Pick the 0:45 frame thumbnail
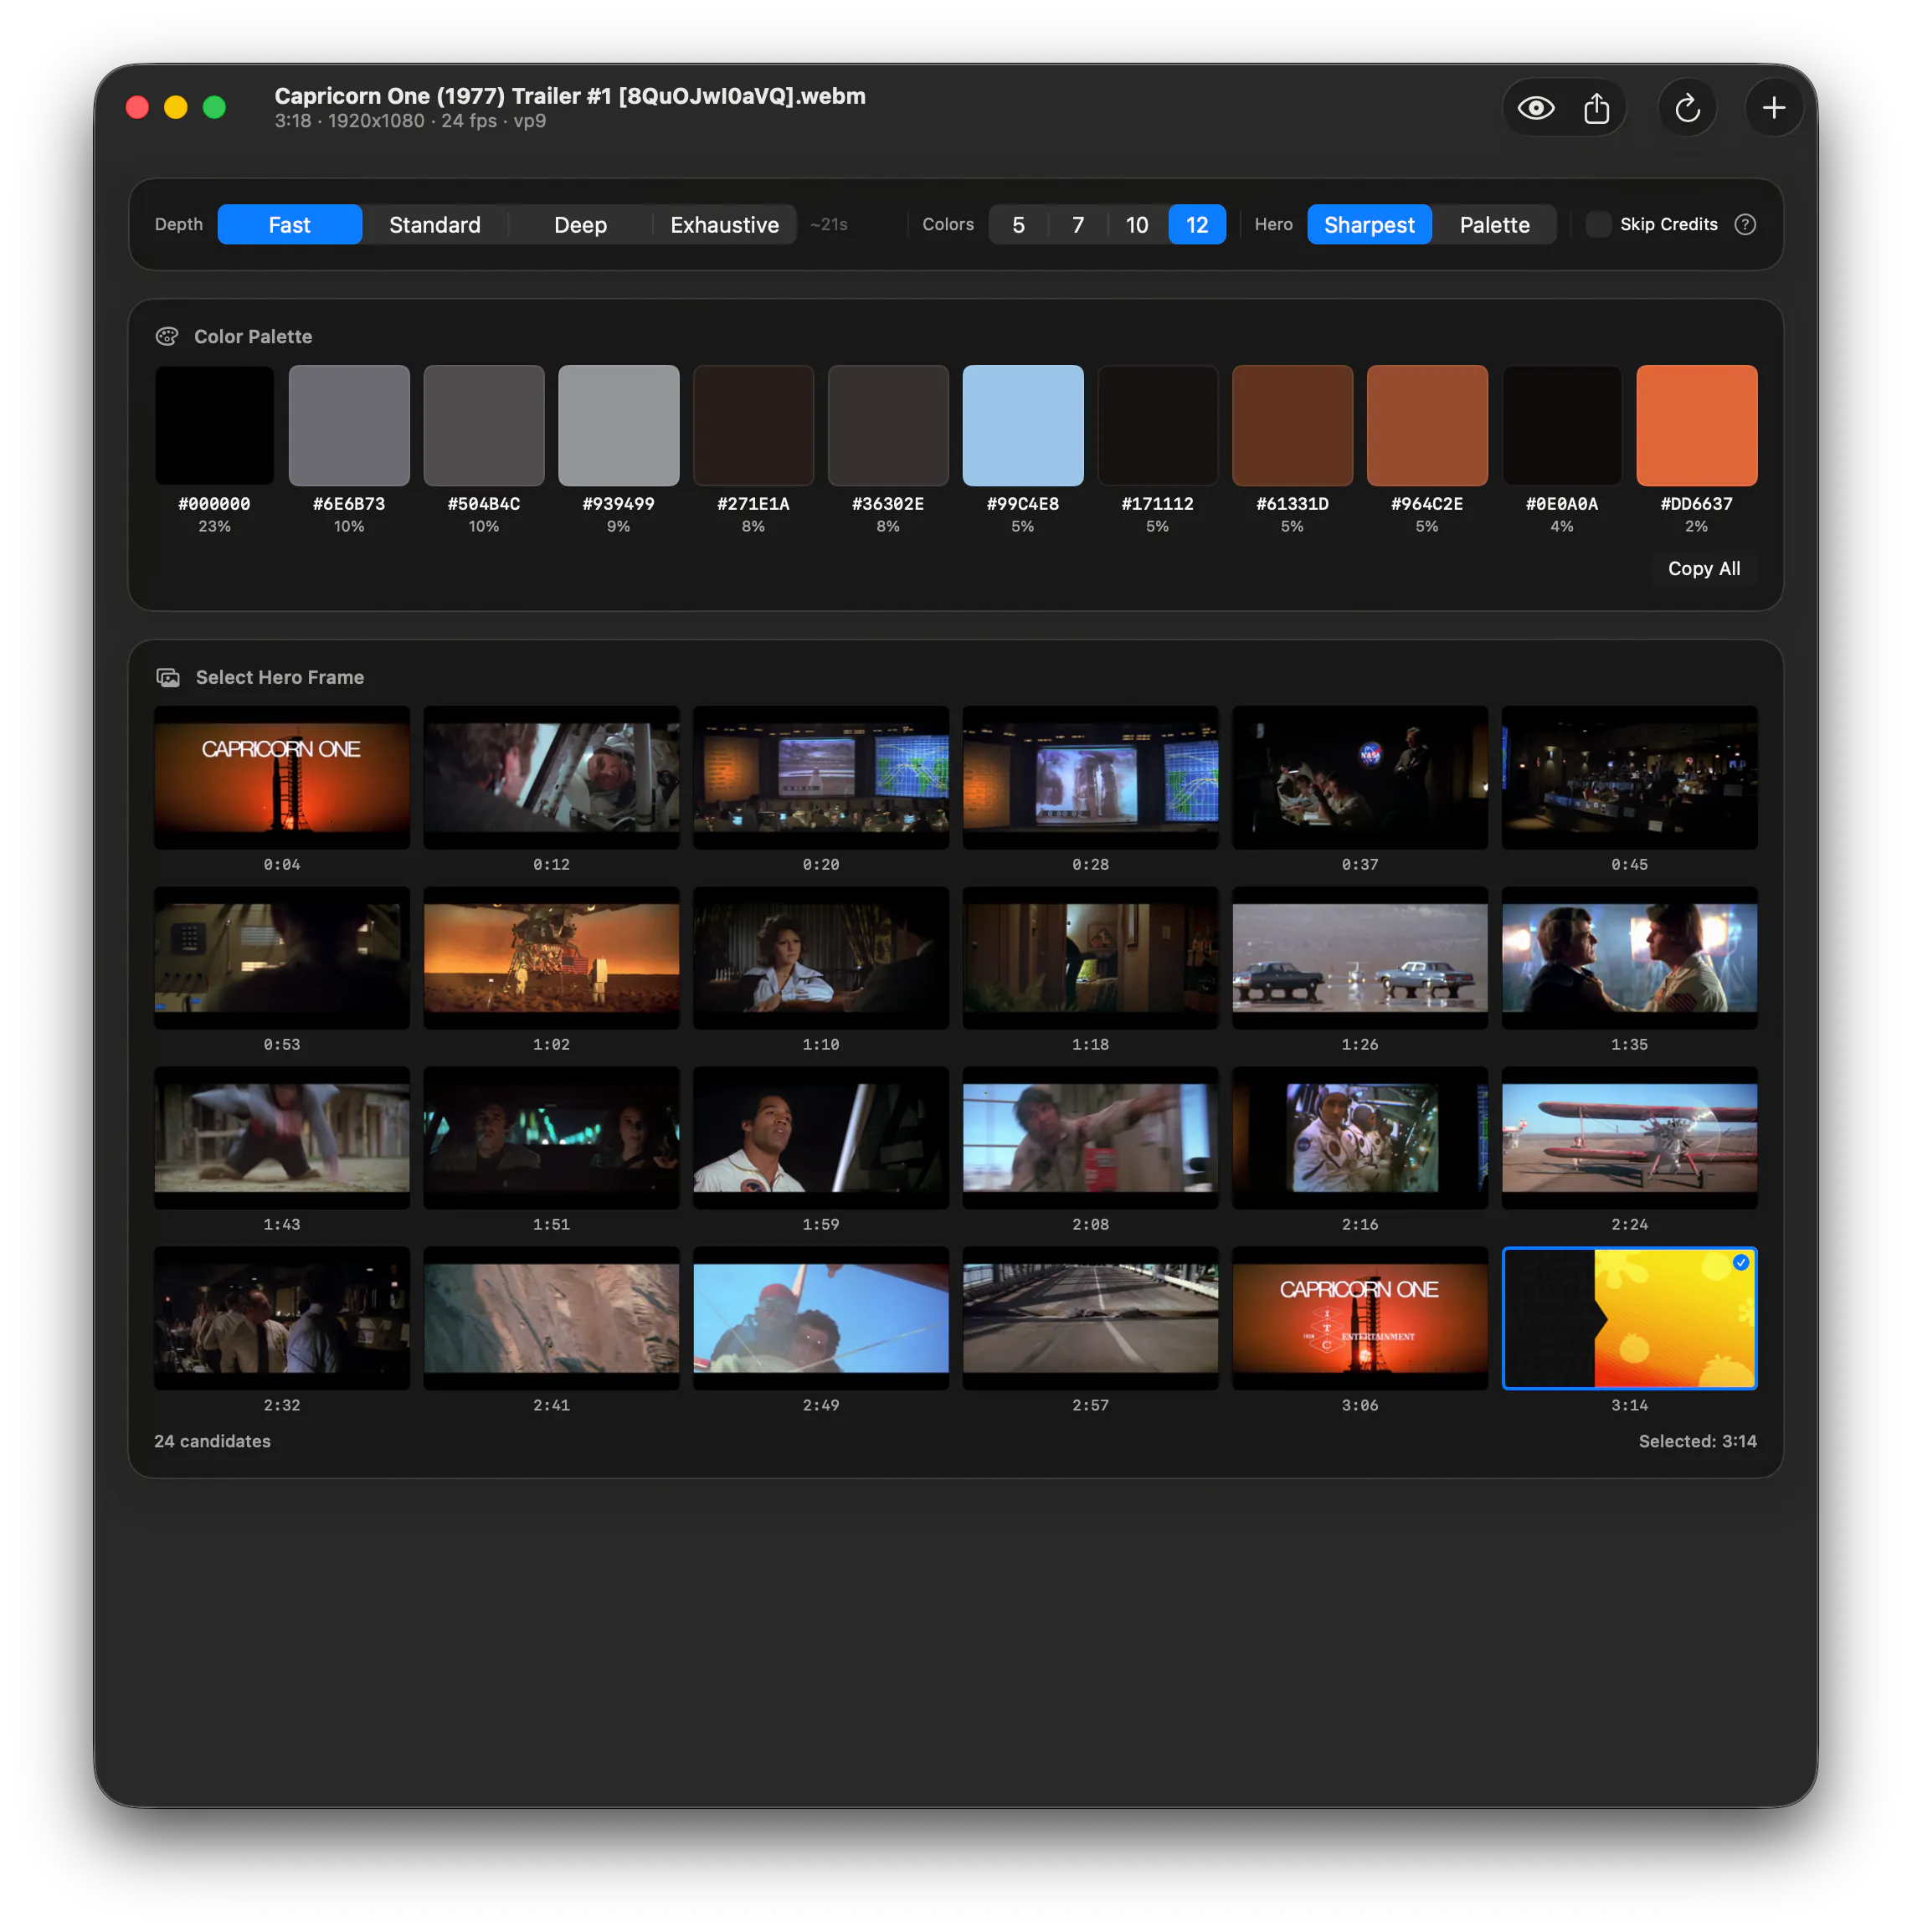 click(1629, 777)
